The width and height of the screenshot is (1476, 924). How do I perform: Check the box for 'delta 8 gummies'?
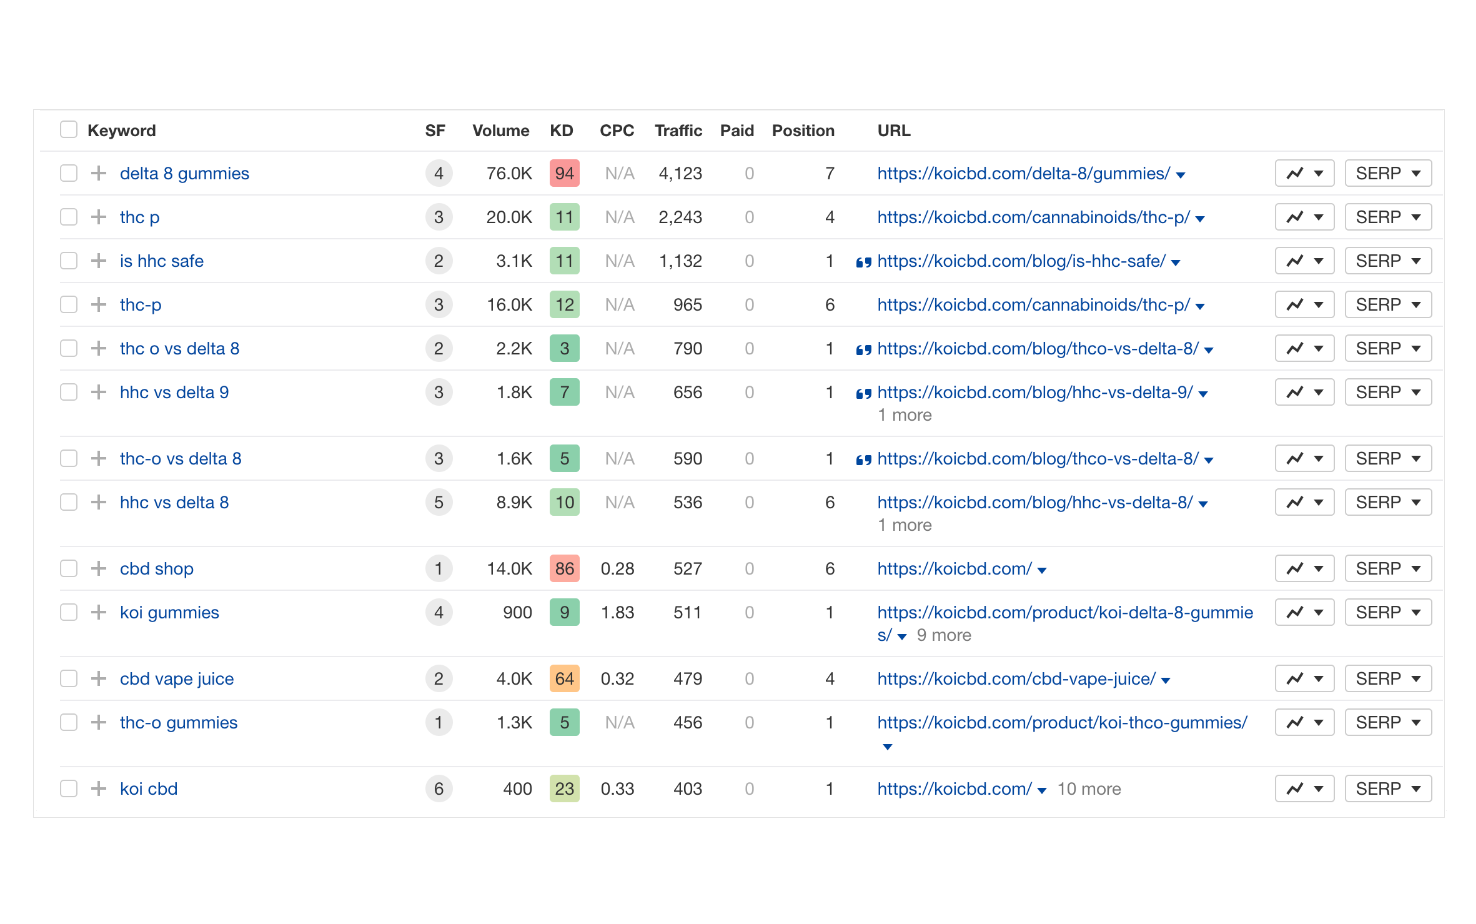coord(69,173)
